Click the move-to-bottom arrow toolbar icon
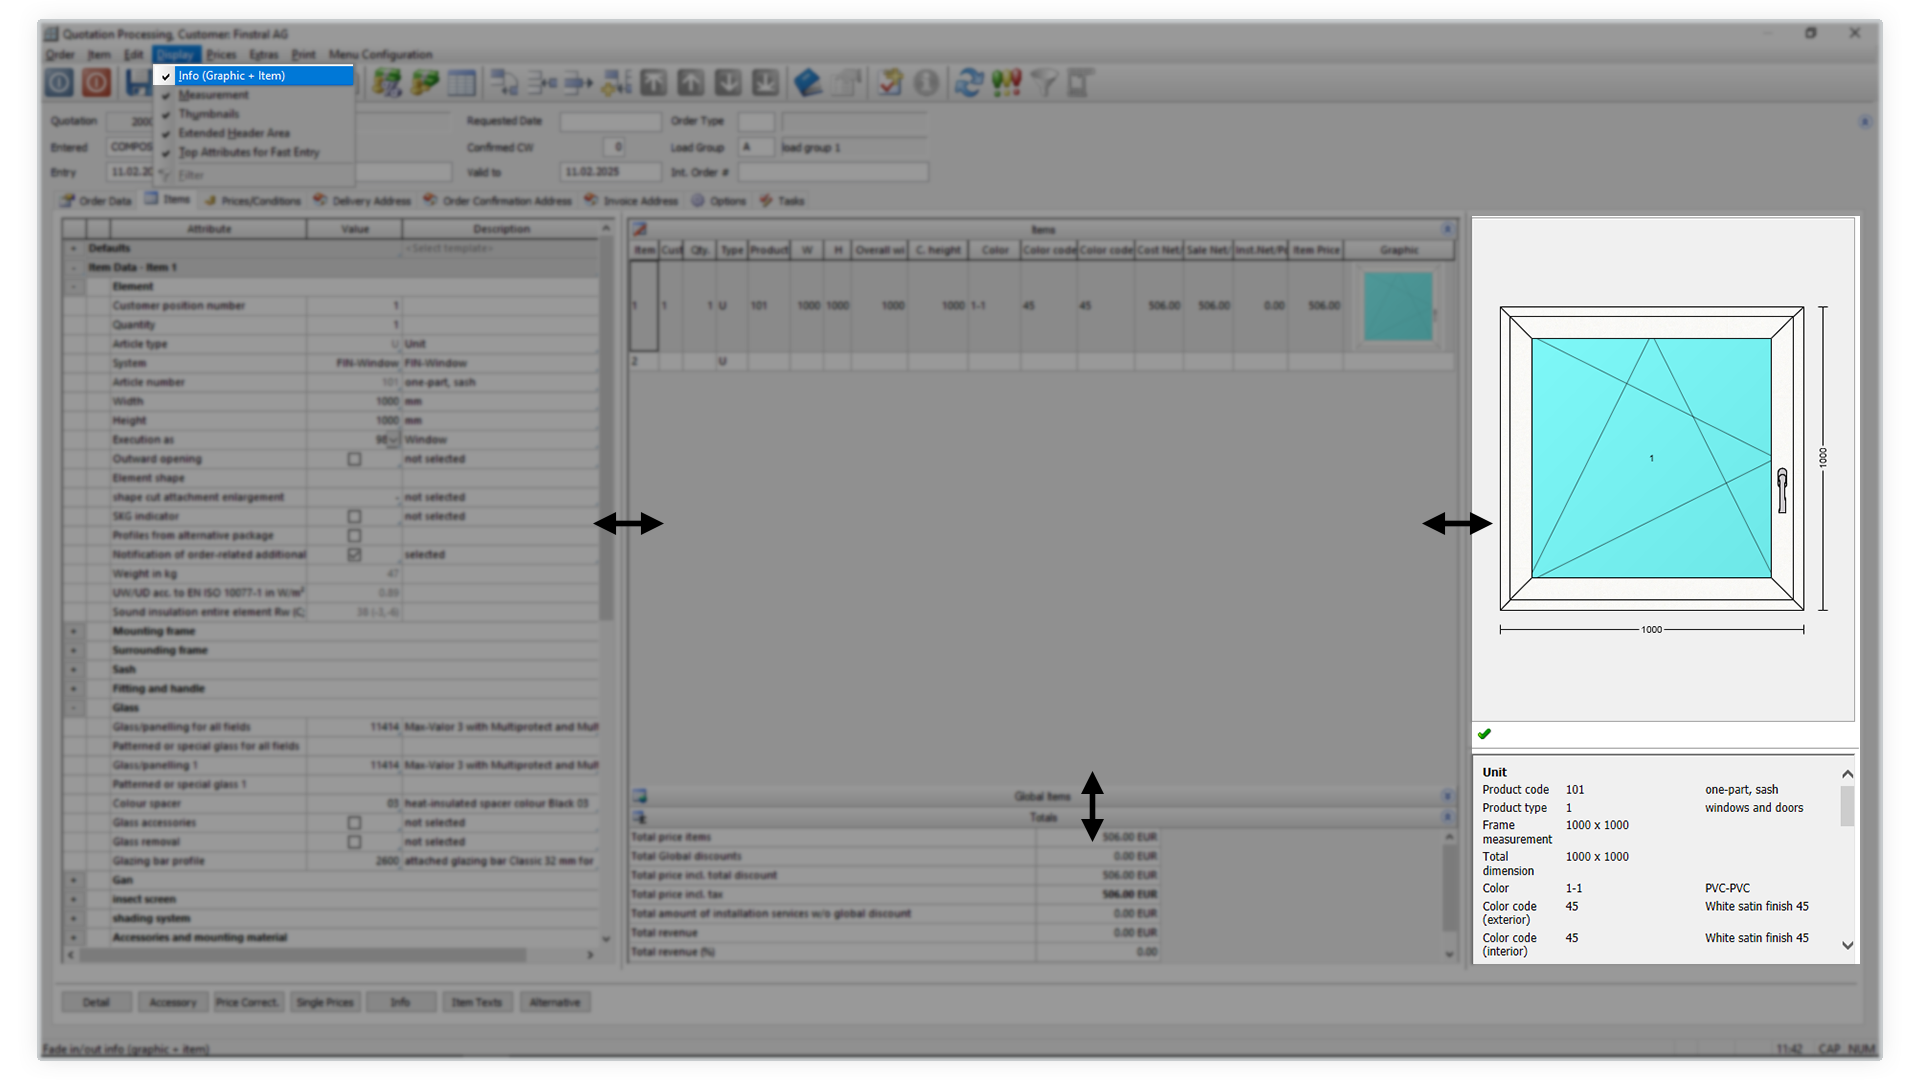The height and width of the screenshot is (1080, 1920). point(766,83)
